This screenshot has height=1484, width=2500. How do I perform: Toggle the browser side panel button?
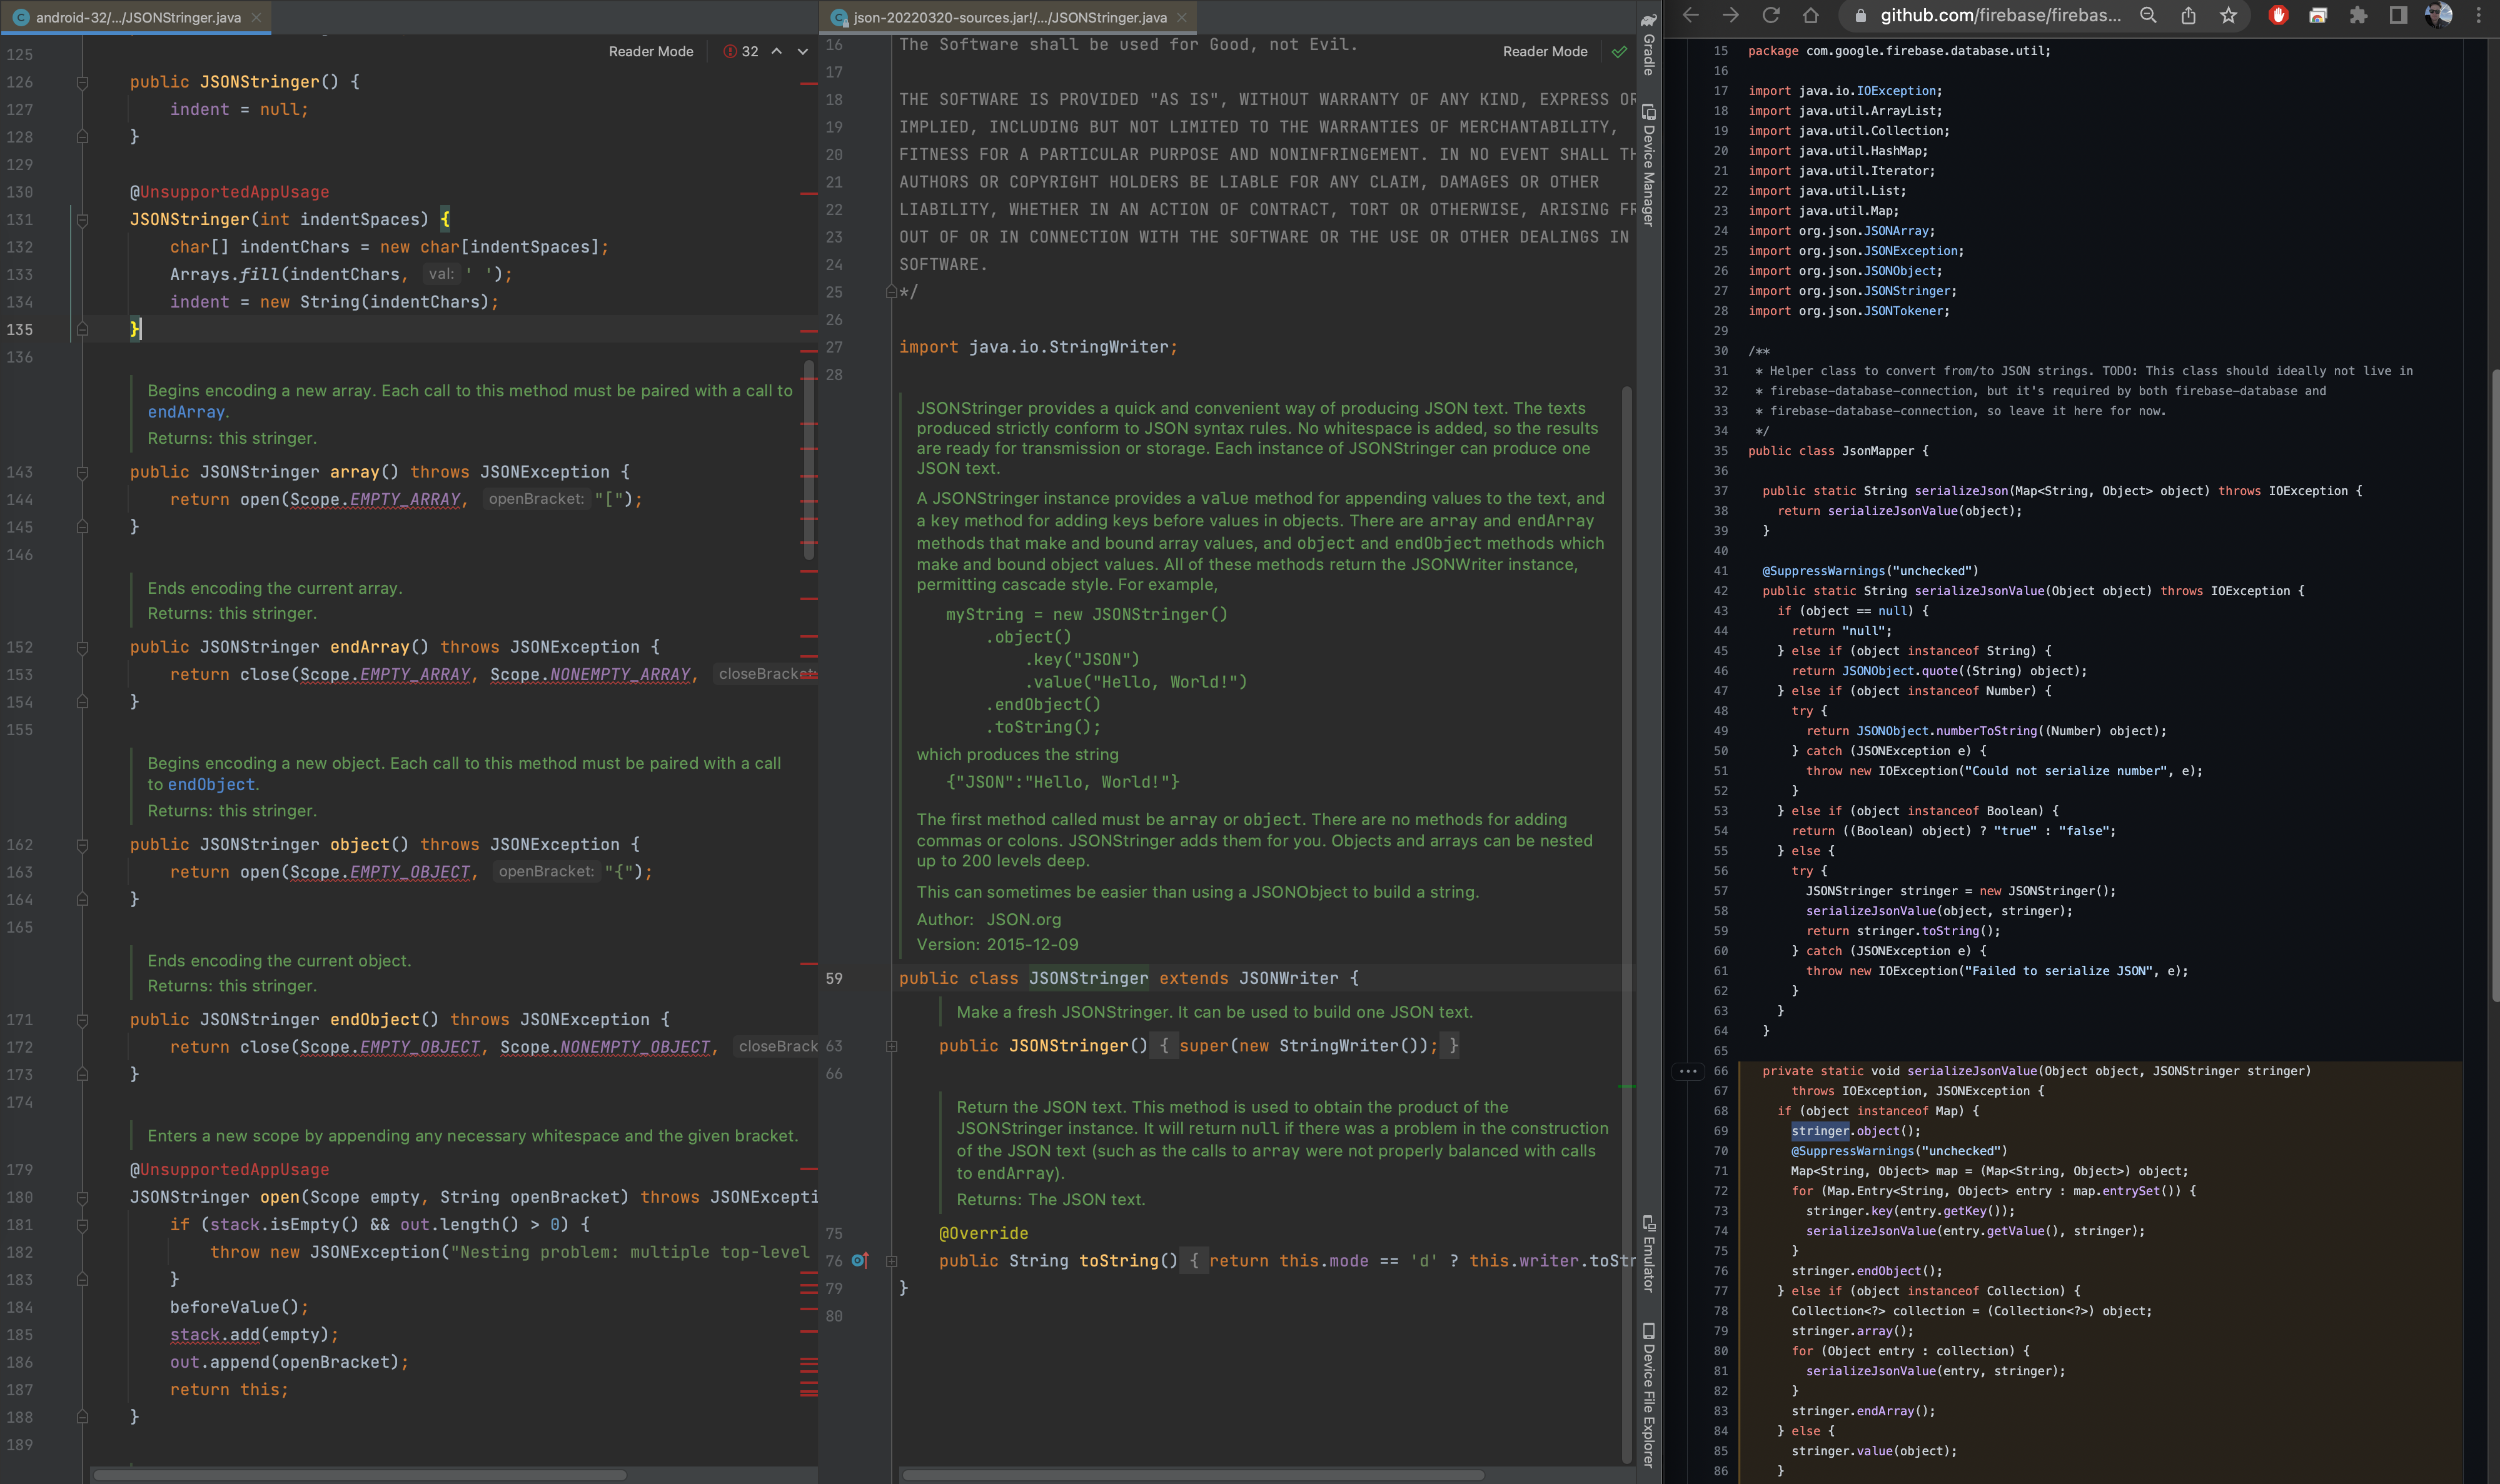click(x=2398, y=15)
